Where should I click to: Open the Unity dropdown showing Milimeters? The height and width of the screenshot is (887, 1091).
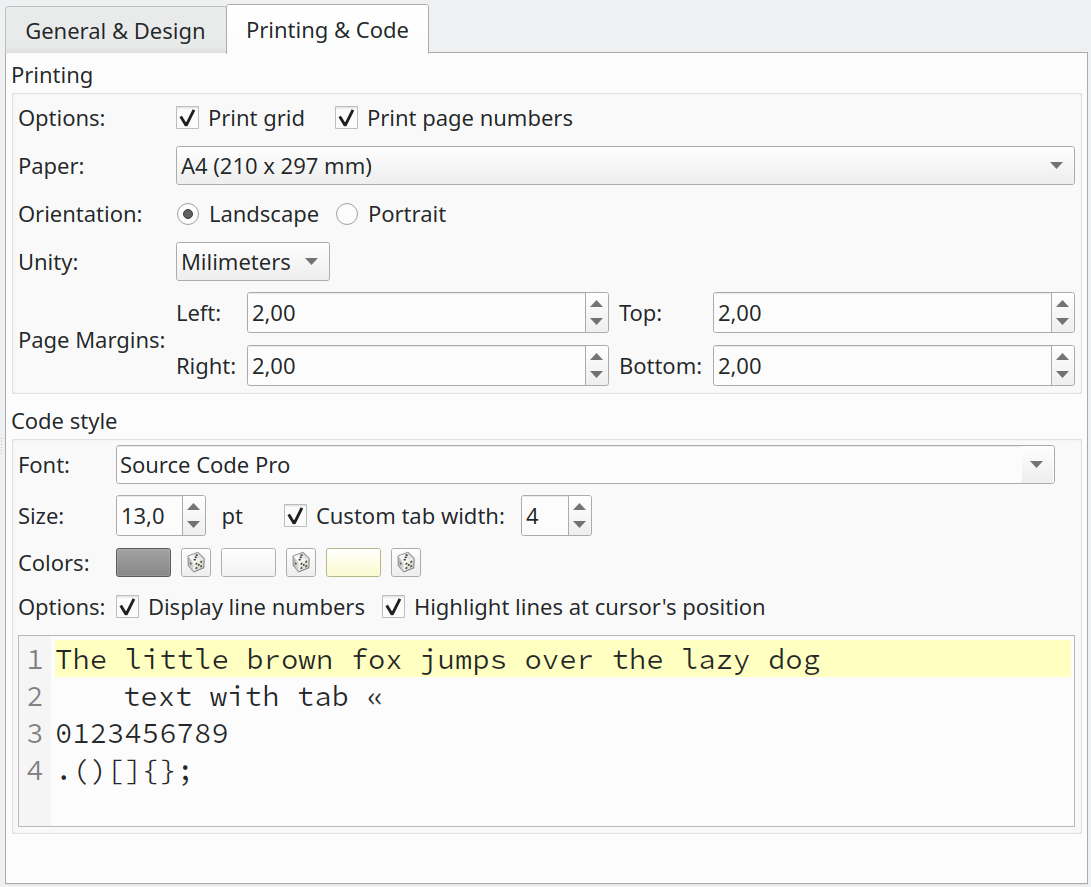tap(253, 262)
